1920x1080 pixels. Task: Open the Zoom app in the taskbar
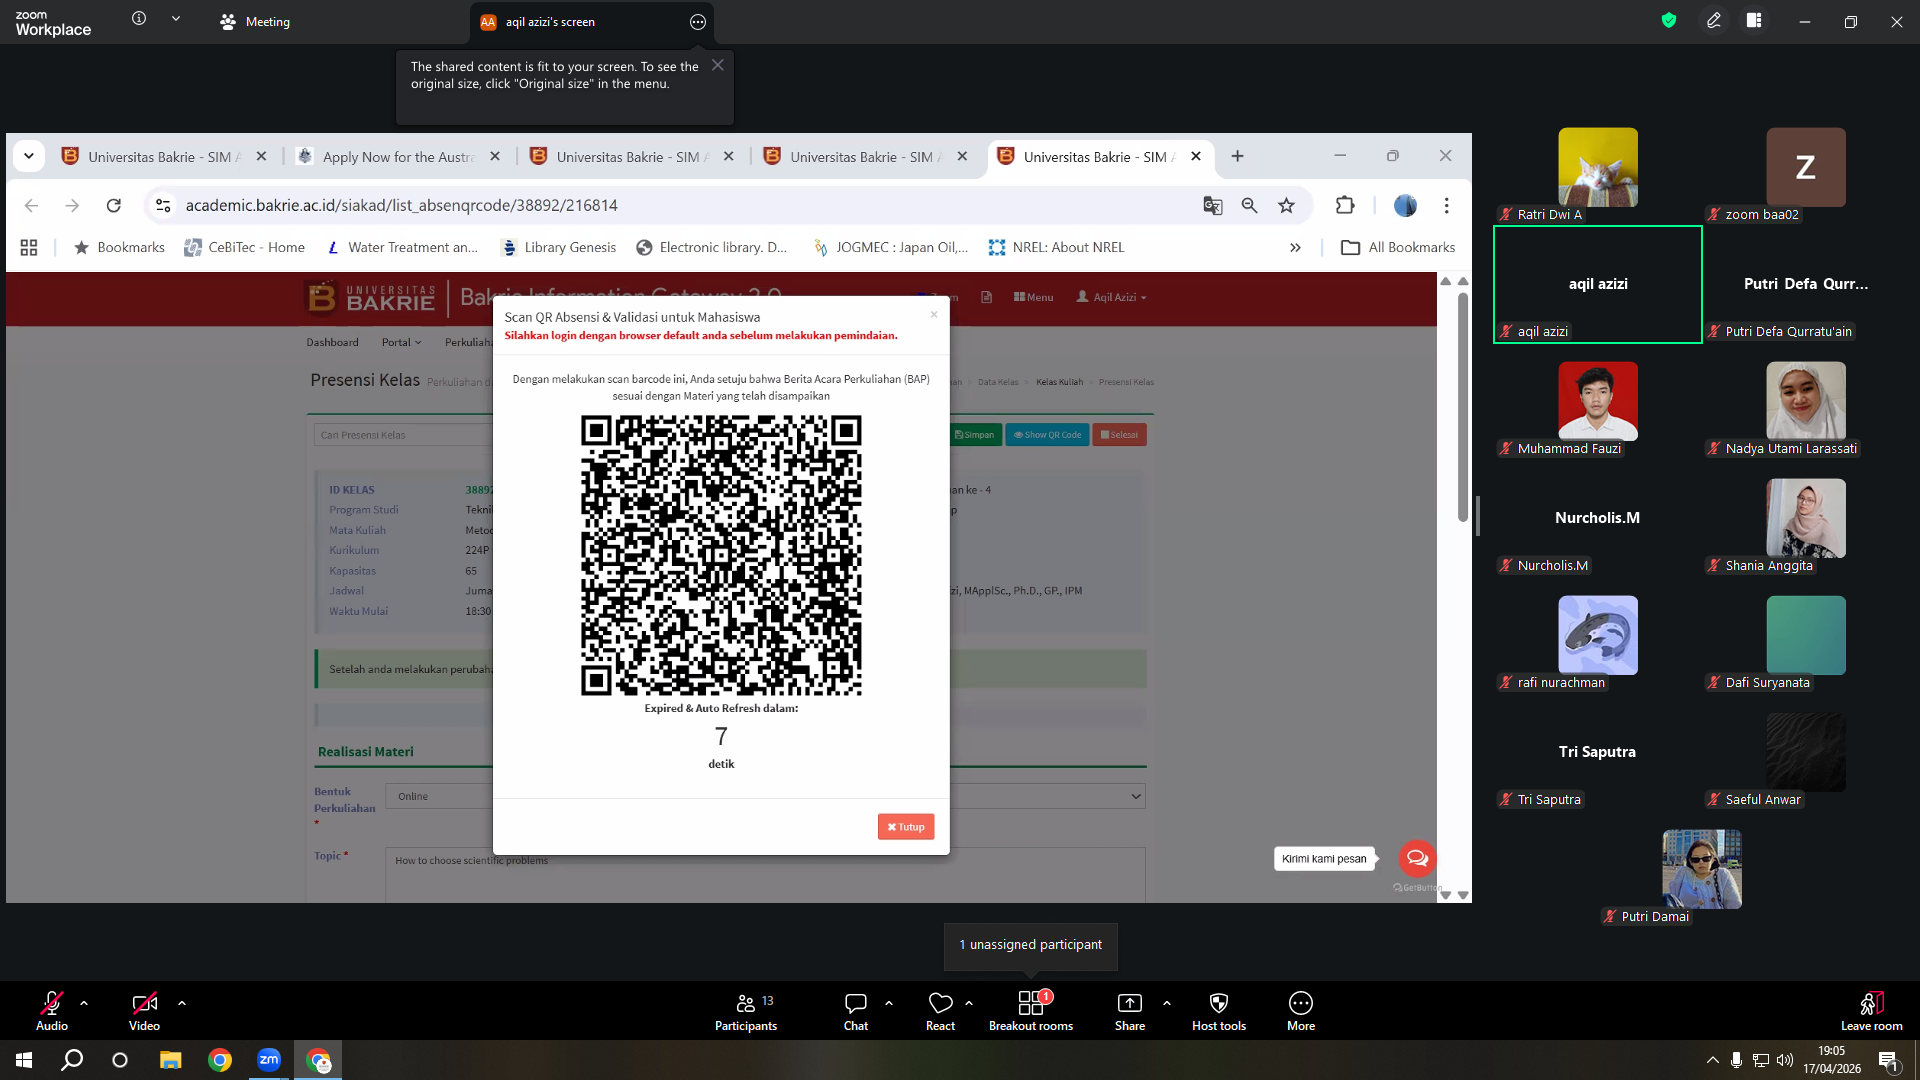[269, 1060]
